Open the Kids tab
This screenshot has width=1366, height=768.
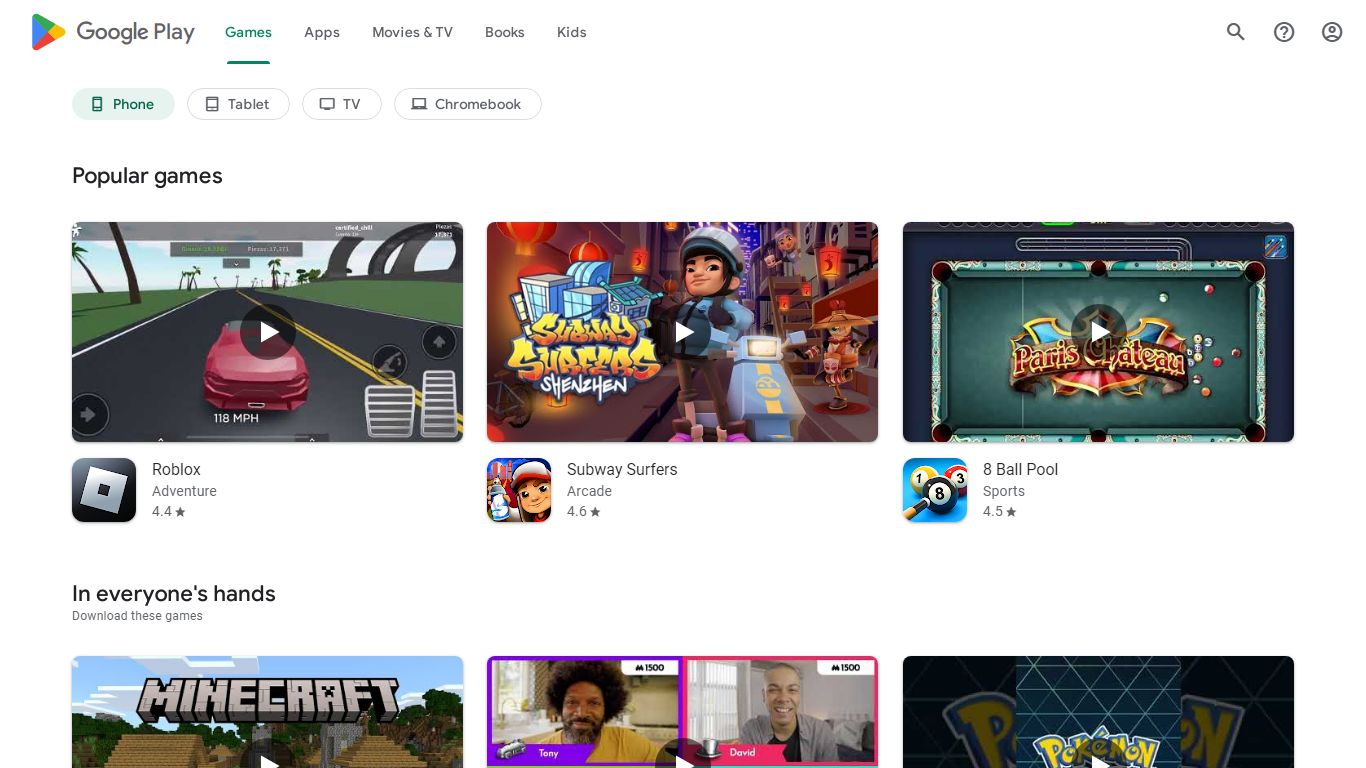tap(572, 32)
